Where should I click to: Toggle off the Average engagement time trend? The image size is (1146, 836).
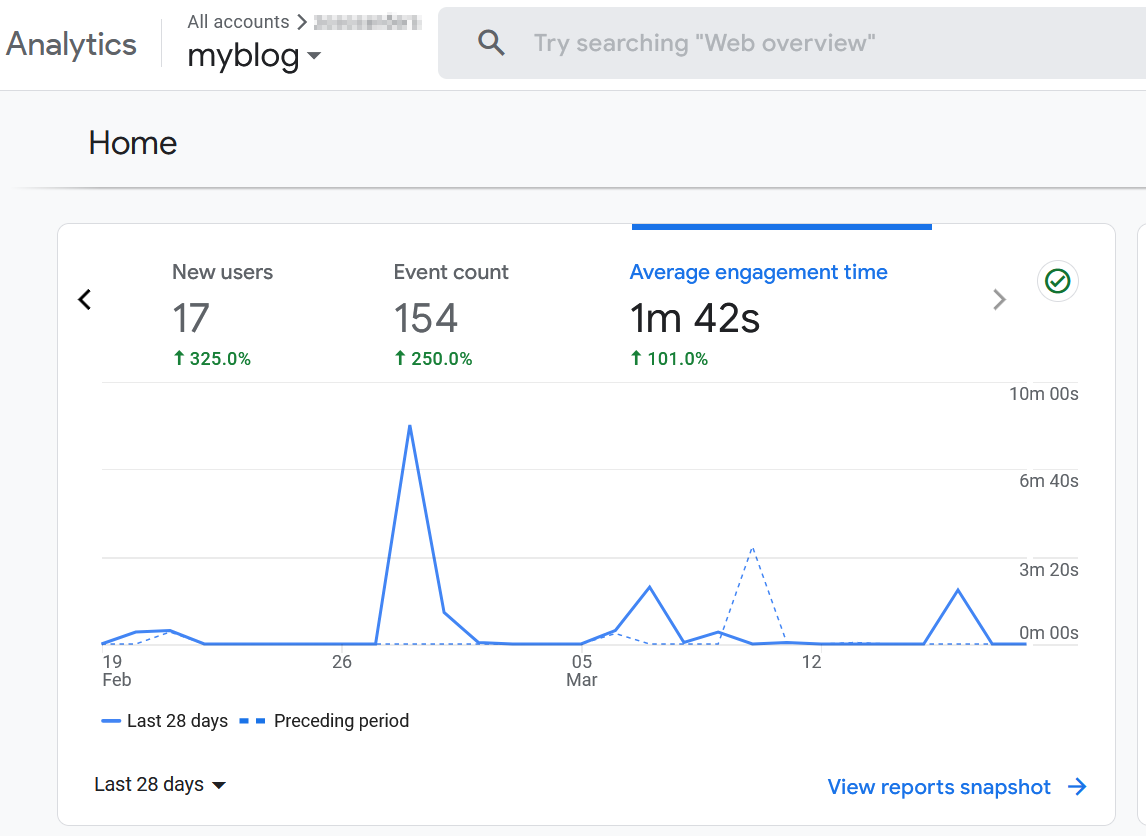tap(758, 272)
